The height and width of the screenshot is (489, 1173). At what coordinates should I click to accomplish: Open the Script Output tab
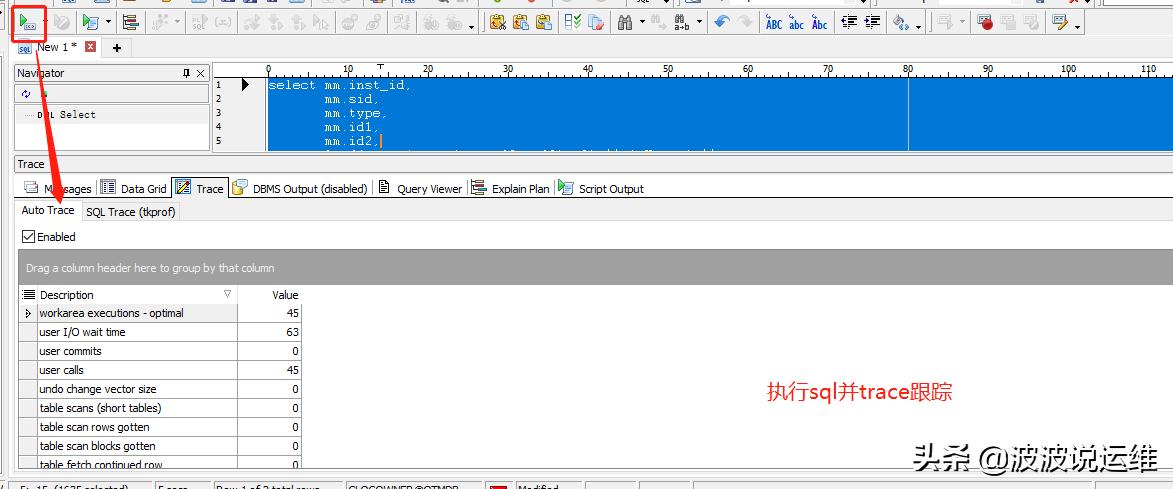click(601, 188)
